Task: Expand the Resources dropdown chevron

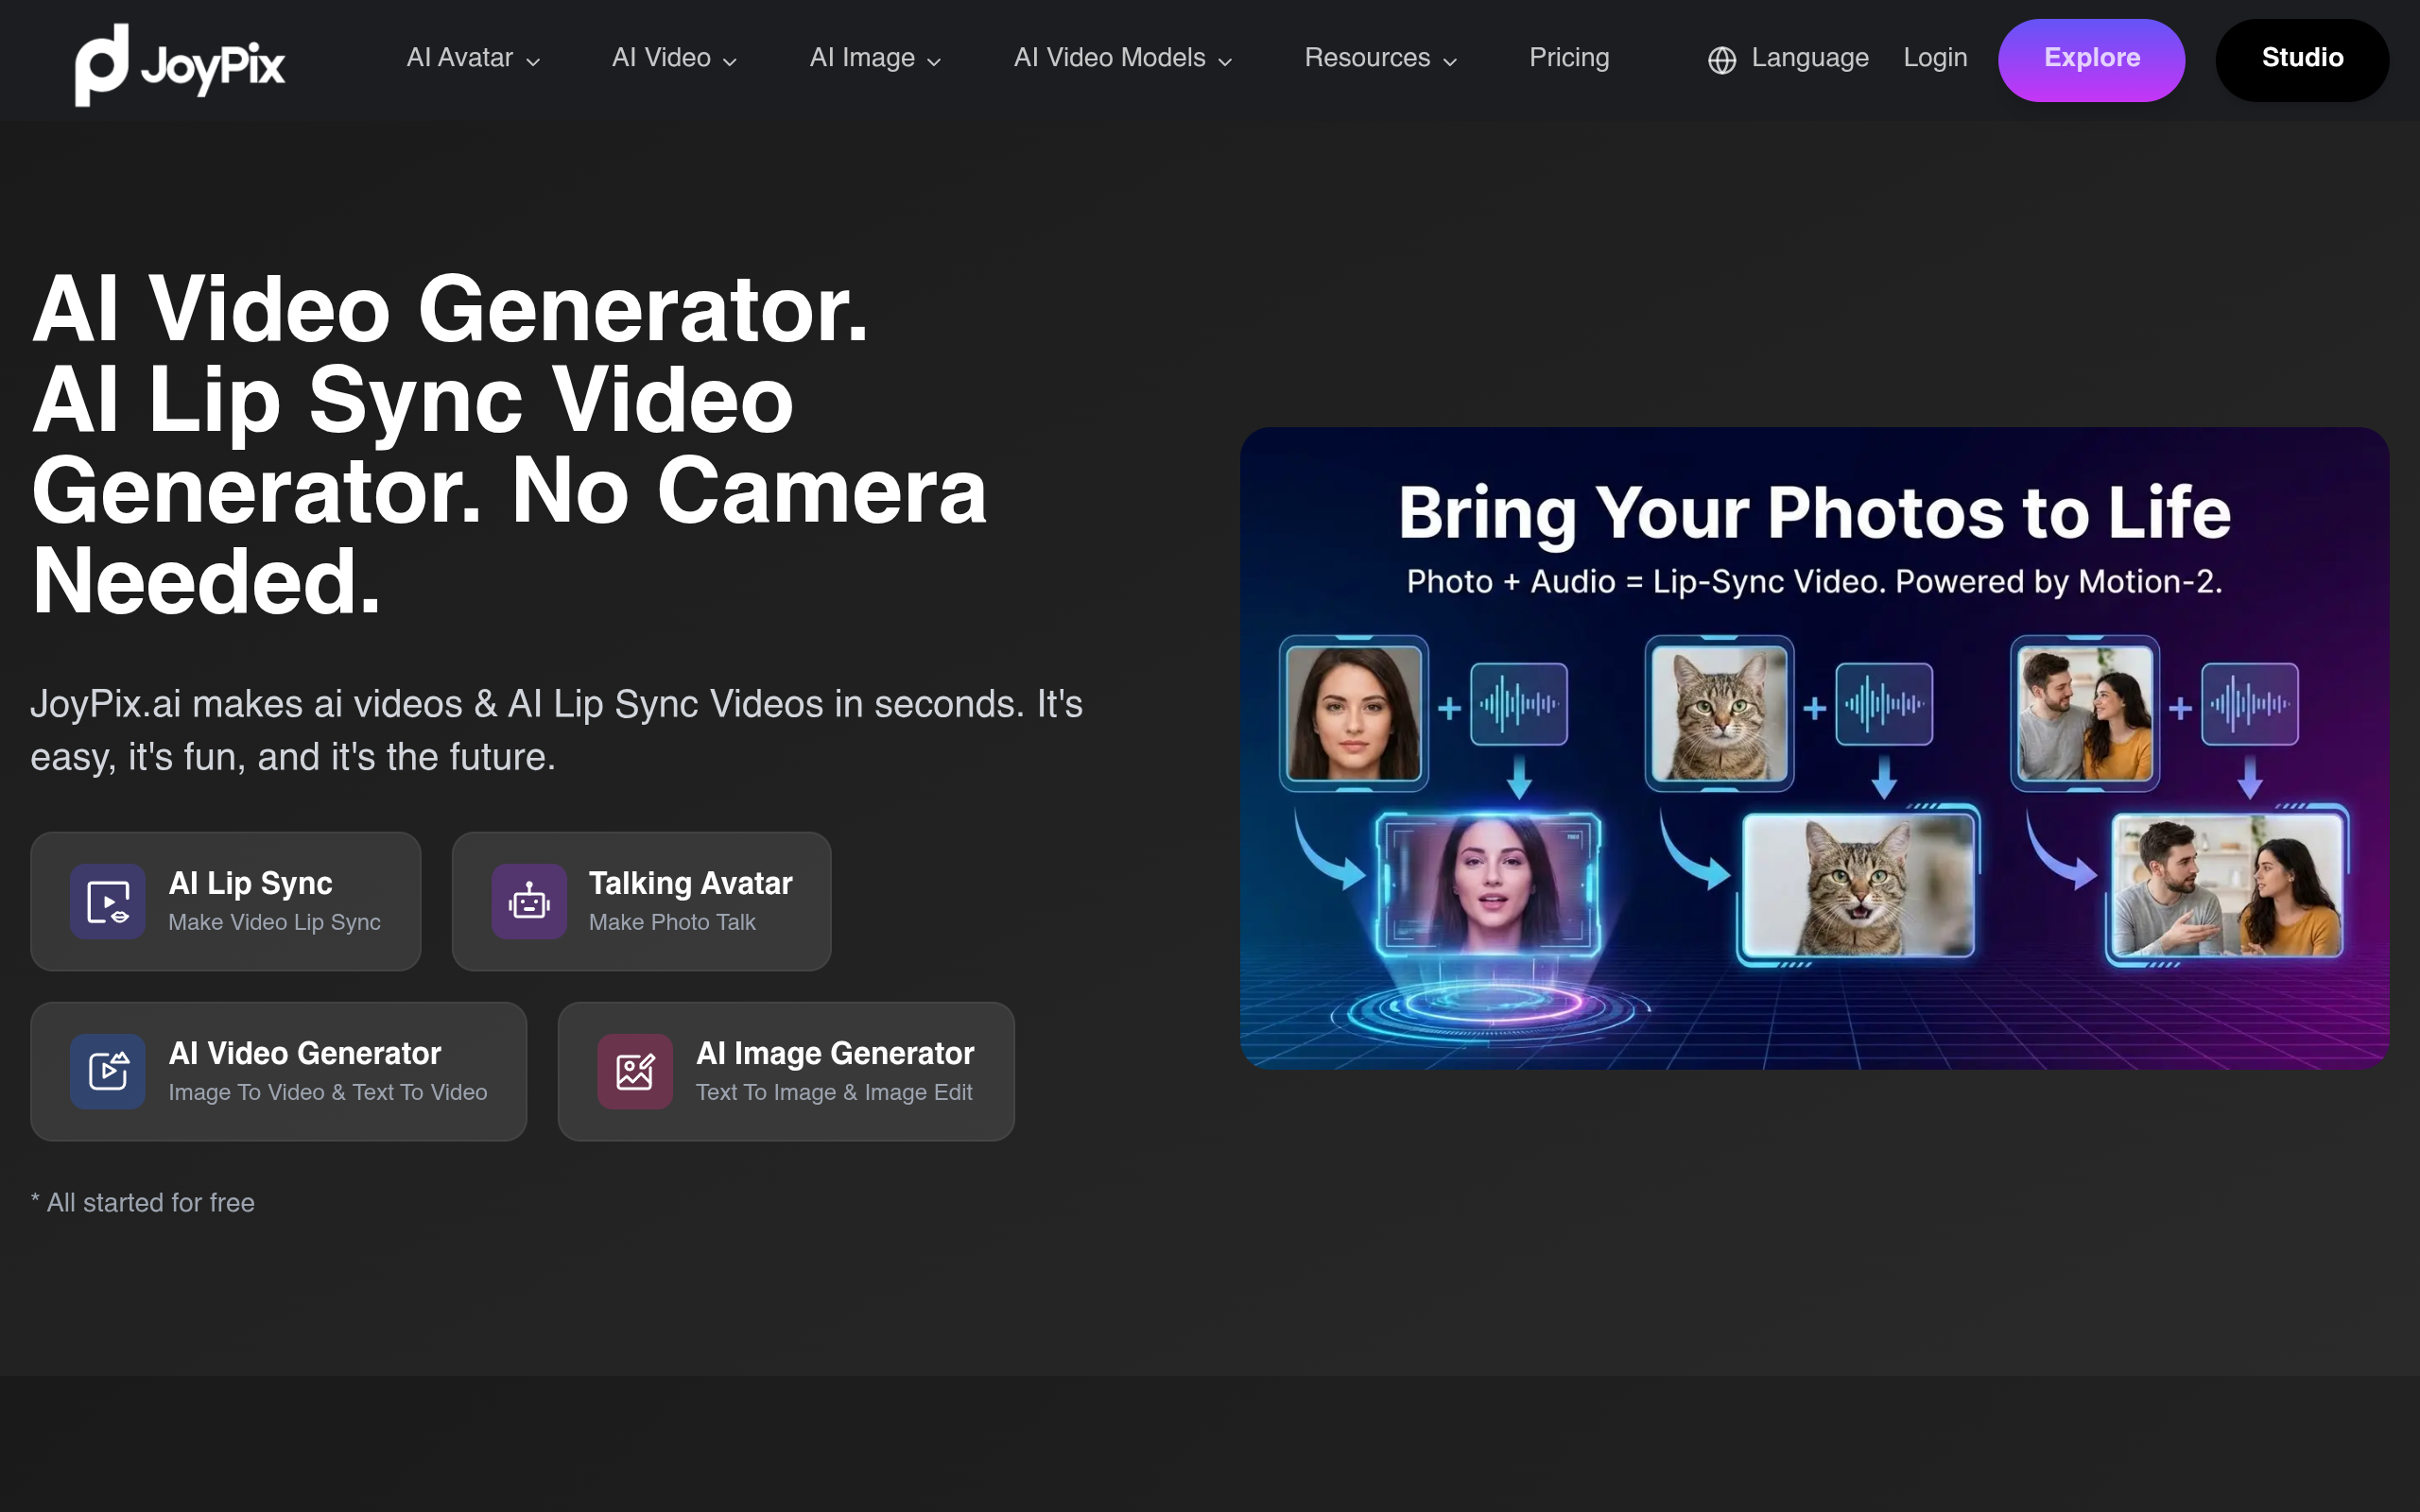Action: (1450, 62)
